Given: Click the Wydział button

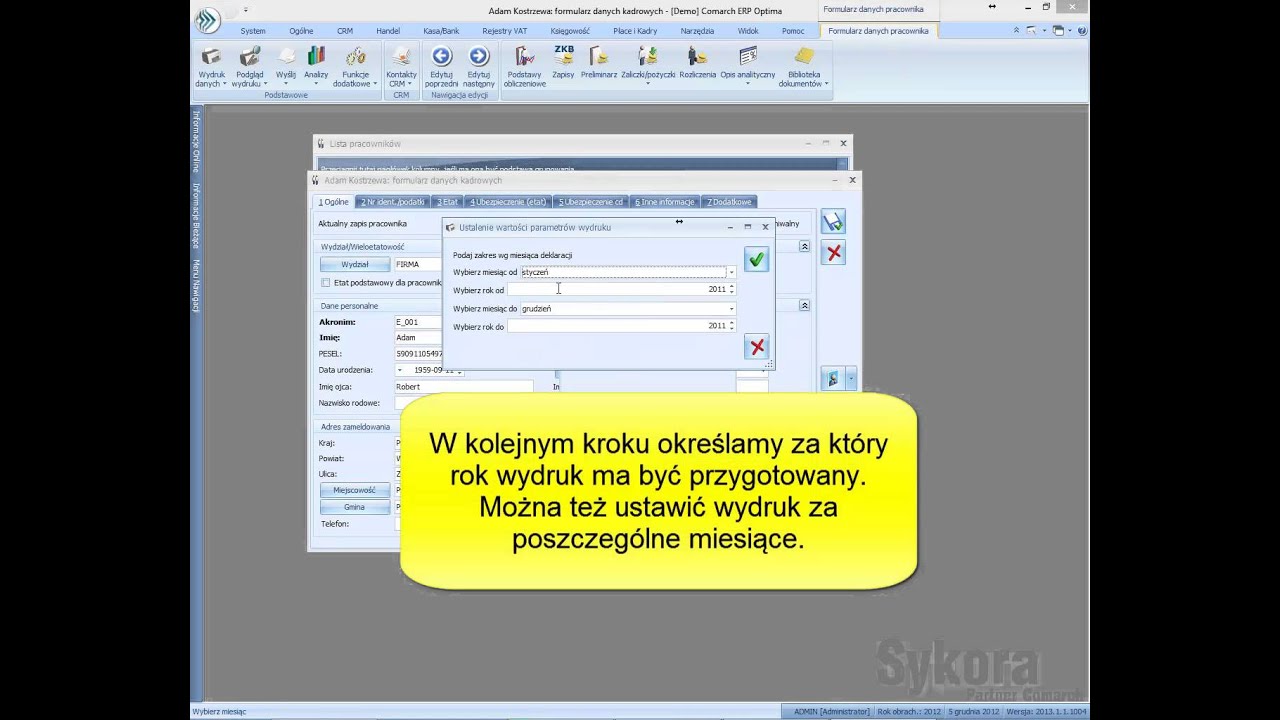Looking at the screenshot, I should 354,264.
